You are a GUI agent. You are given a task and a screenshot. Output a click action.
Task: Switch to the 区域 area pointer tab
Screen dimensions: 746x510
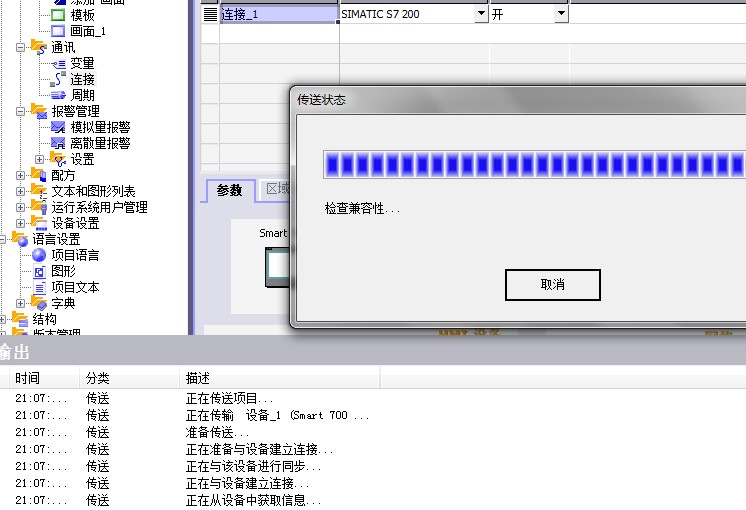(276, 190)
